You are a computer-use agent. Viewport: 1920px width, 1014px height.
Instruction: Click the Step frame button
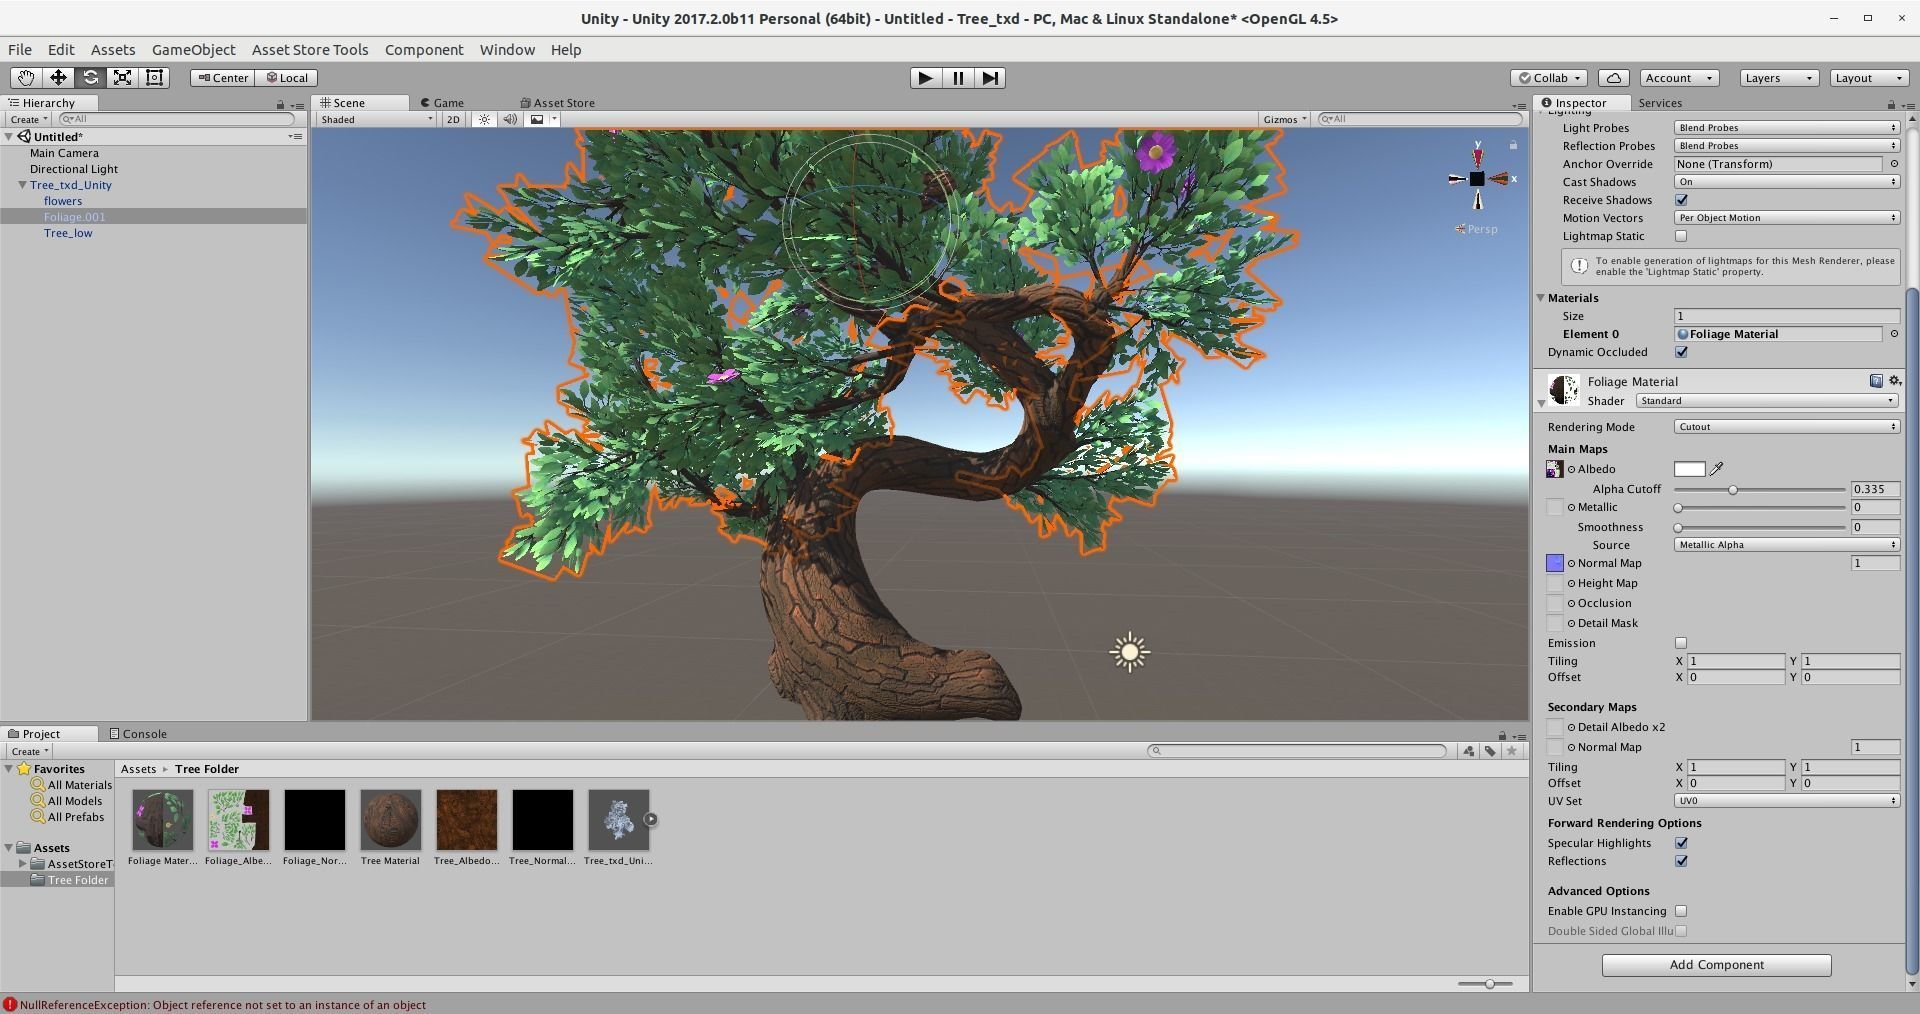989,78
